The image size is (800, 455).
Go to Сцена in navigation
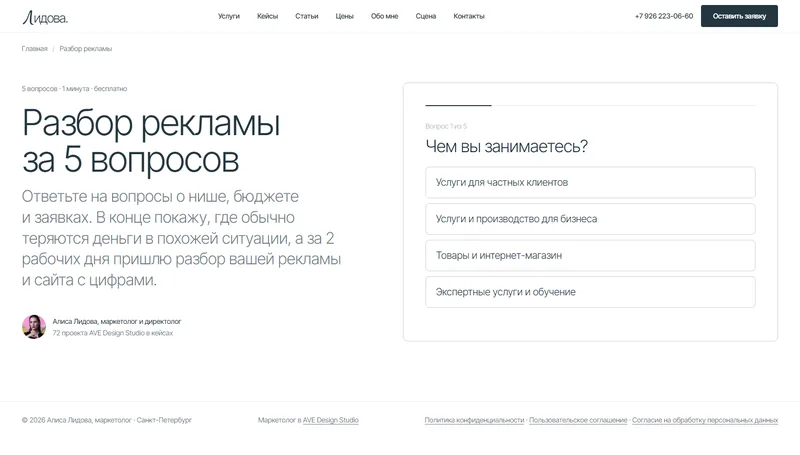[x=426, y=16]
